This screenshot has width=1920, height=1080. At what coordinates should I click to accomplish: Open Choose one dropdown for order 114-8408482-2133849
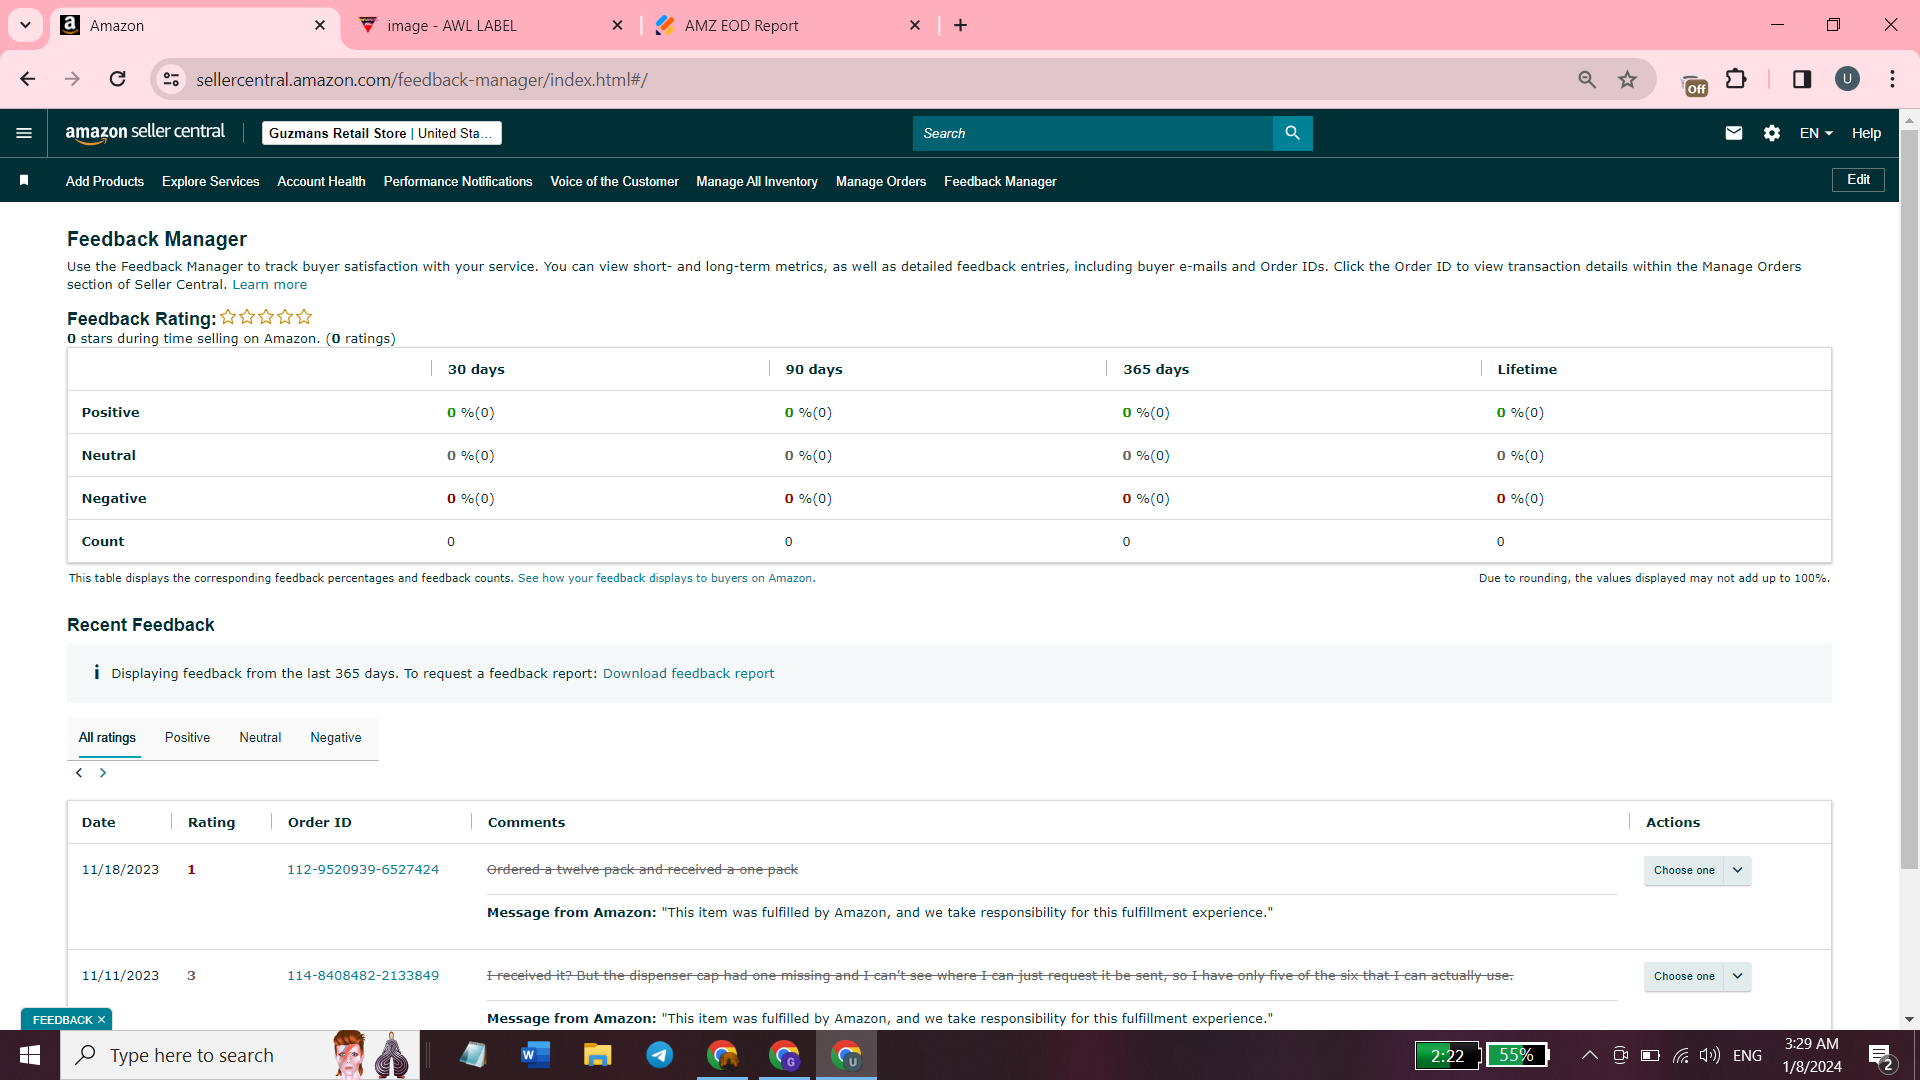(x=1697, y=976)
